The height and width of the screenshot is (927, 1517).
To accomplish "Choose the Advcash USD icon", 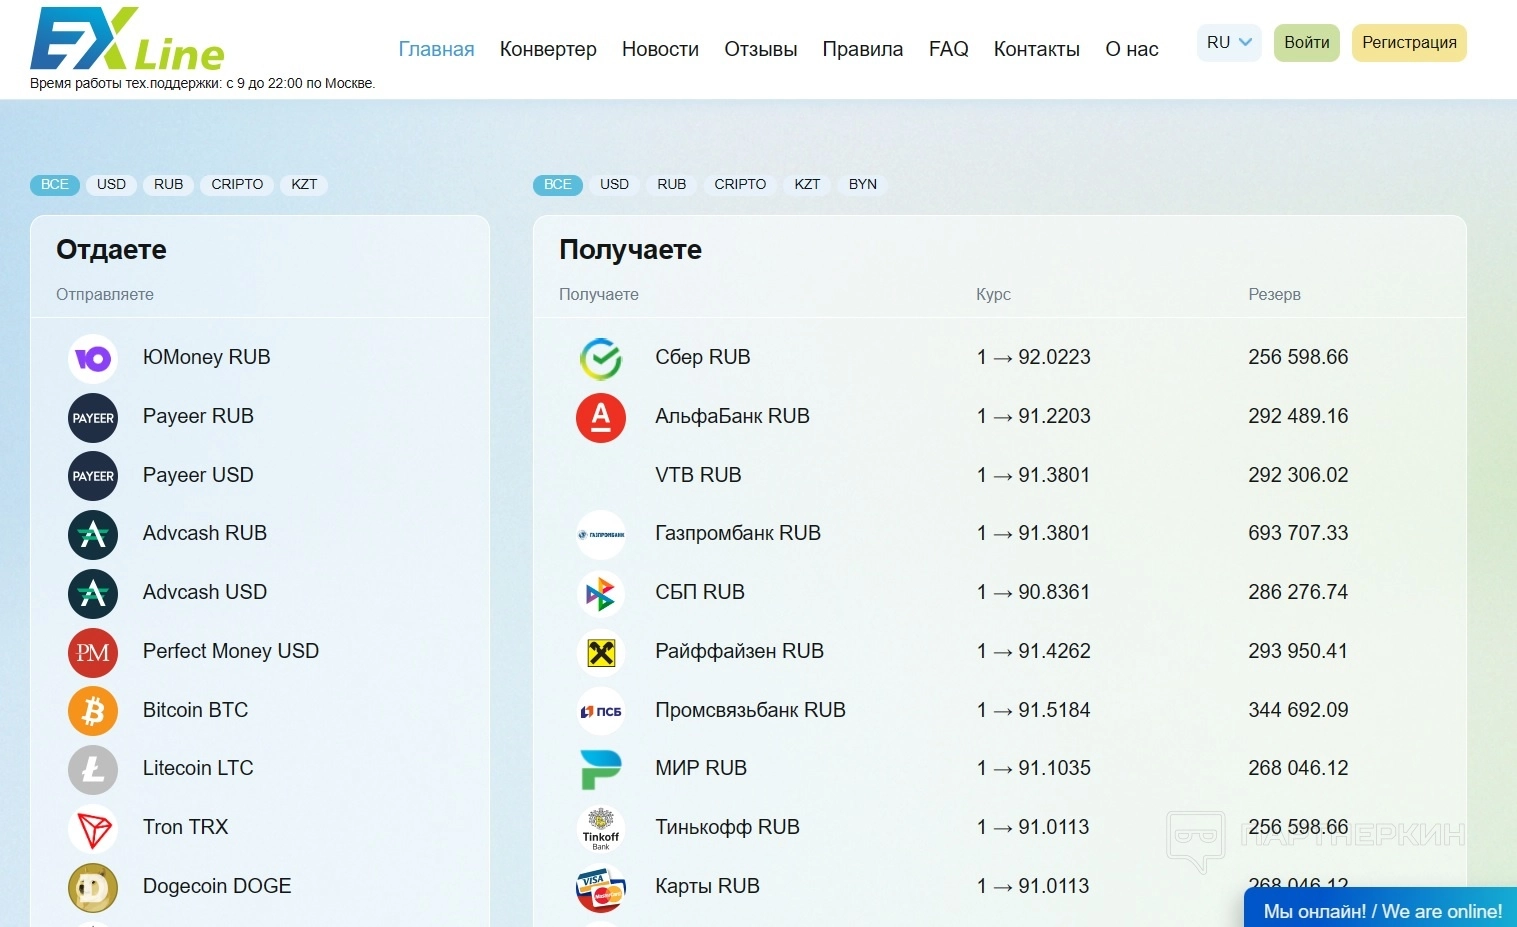I will pos(93,593).
